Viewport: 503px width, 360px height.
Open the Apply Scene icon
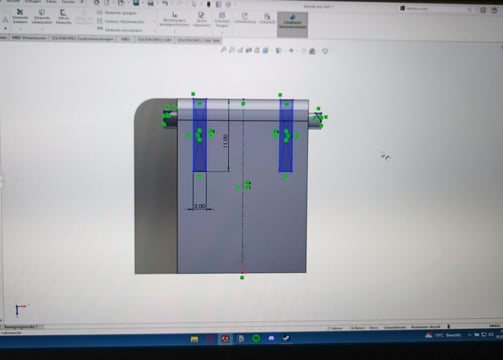[312, 51]
